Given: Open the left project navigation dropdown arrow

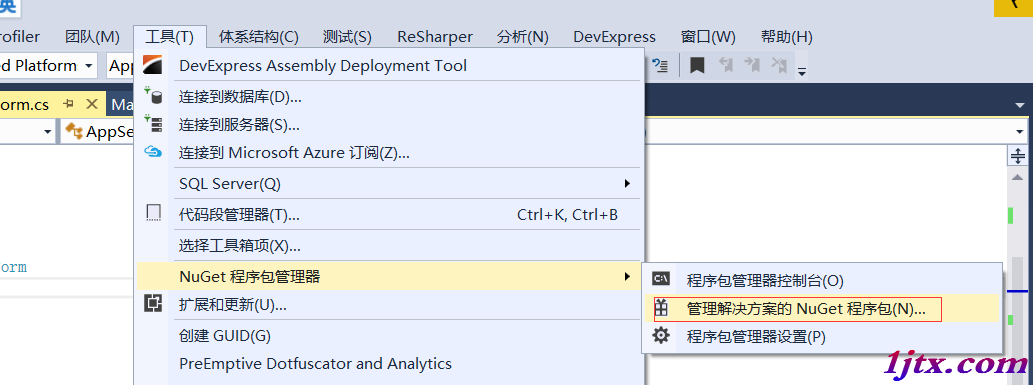Looking at the screenshot, I should [47, 132].
